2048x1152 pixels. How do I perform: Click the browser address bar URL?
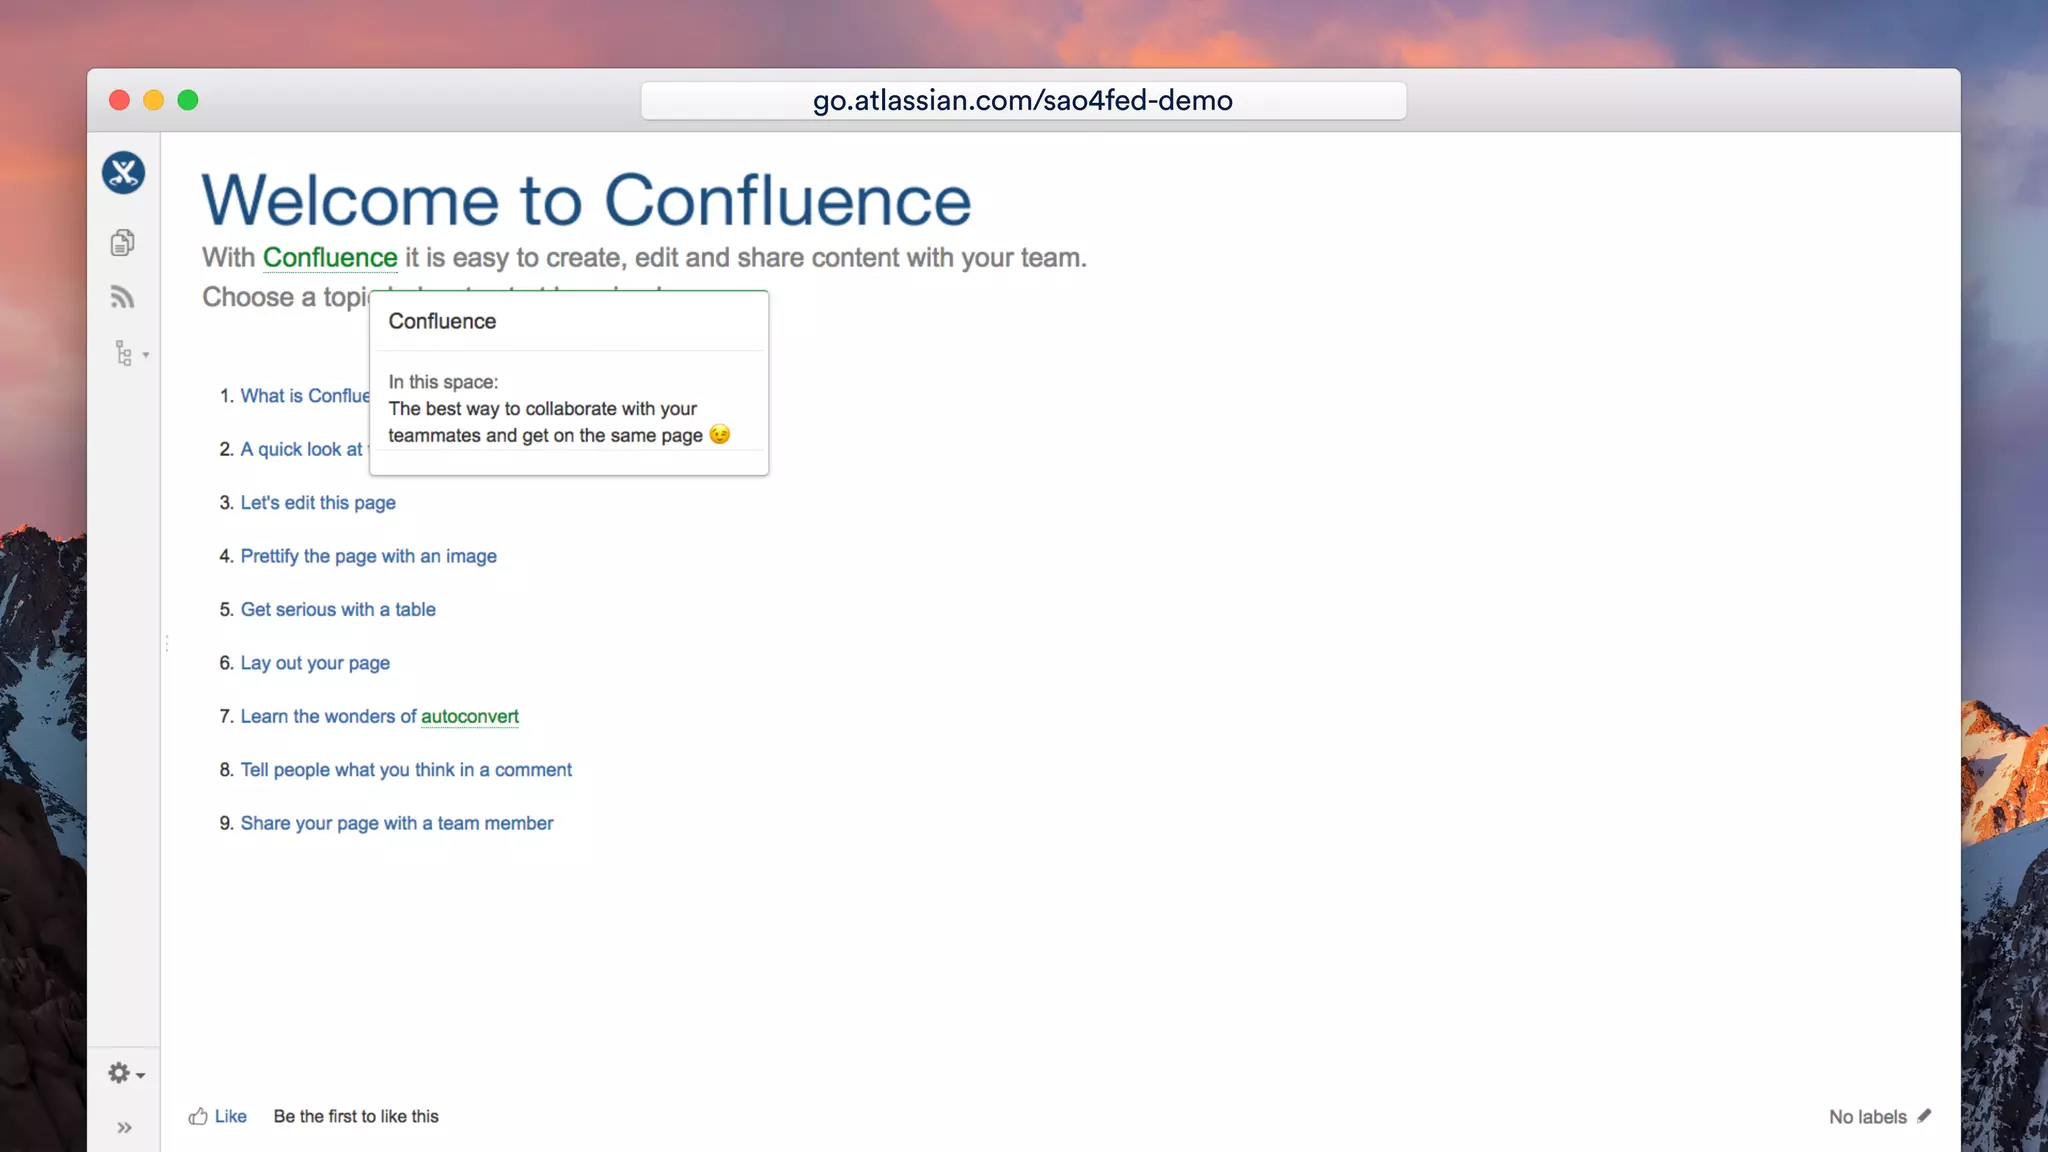pyautogui.click(x=1023, y=101)
